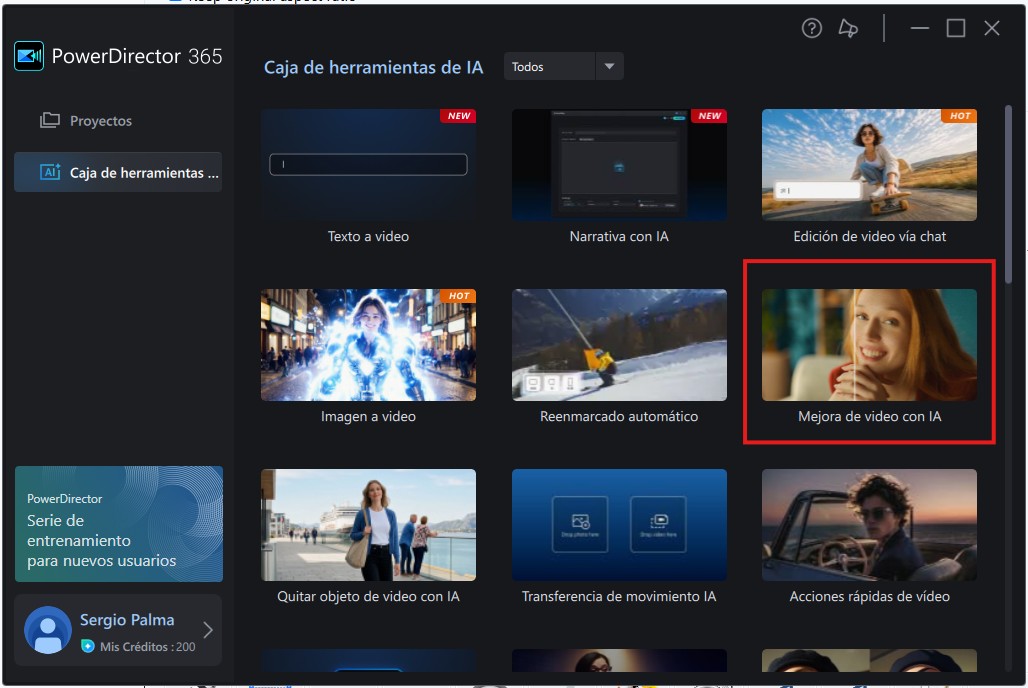Open the Texto a video tool thumbnail

[368, 165]
